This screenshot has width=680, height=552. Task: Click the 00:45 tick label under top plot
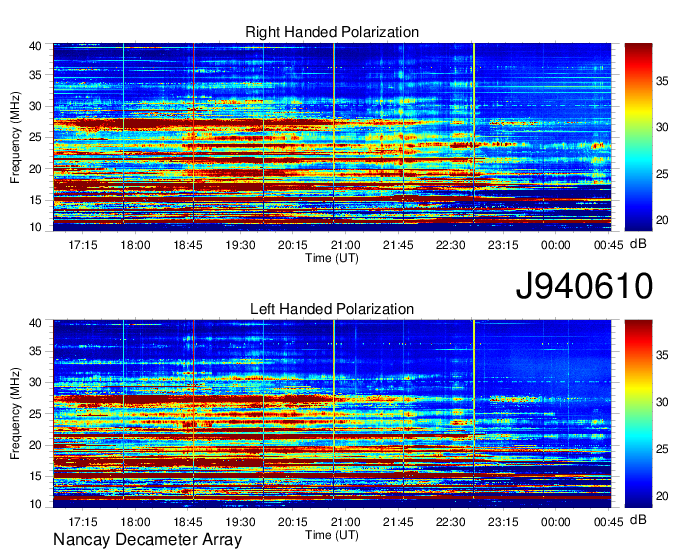point(608,245)
